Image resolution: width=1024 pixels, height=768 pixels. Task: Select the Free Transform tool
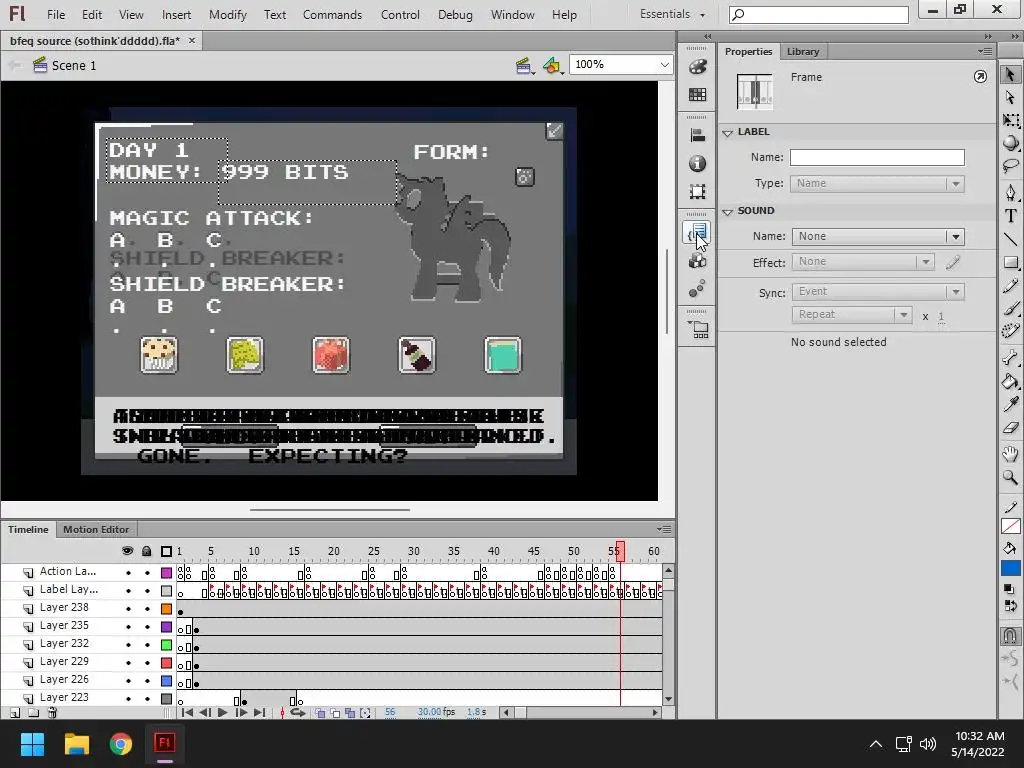pos(1010,120)
